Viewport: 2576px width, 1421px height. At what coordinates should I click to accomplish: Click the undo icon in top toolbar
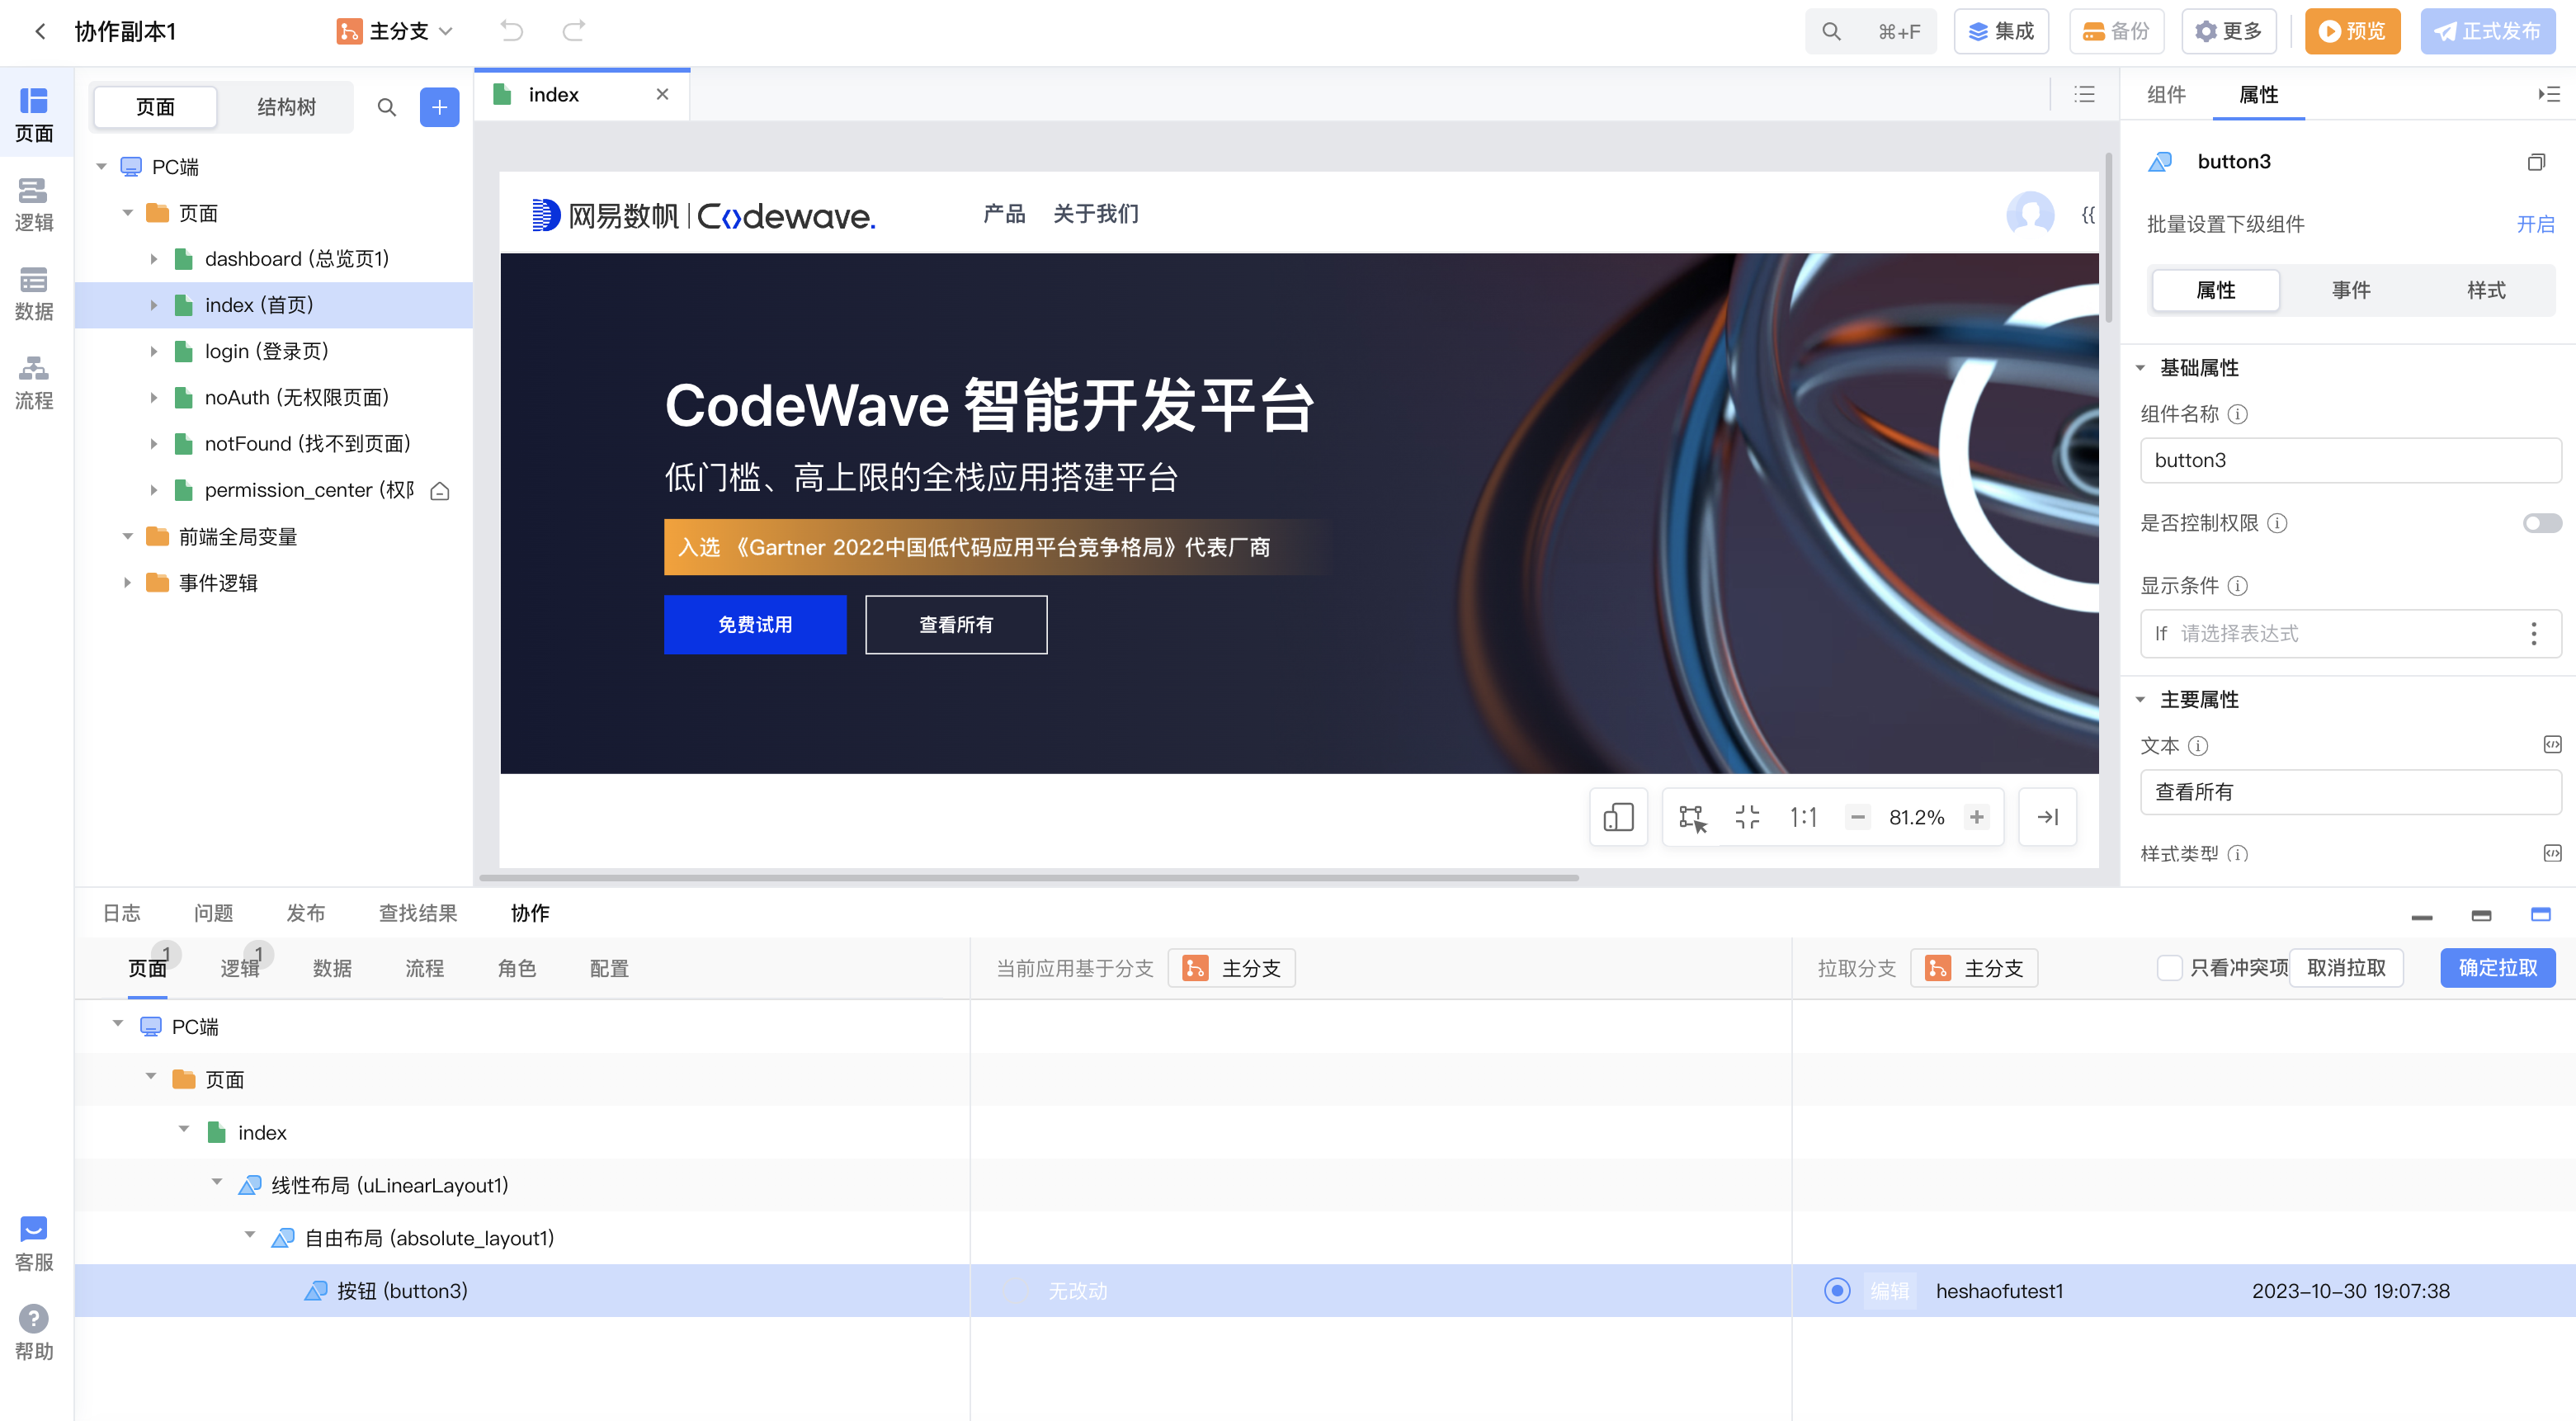point(511,31)
